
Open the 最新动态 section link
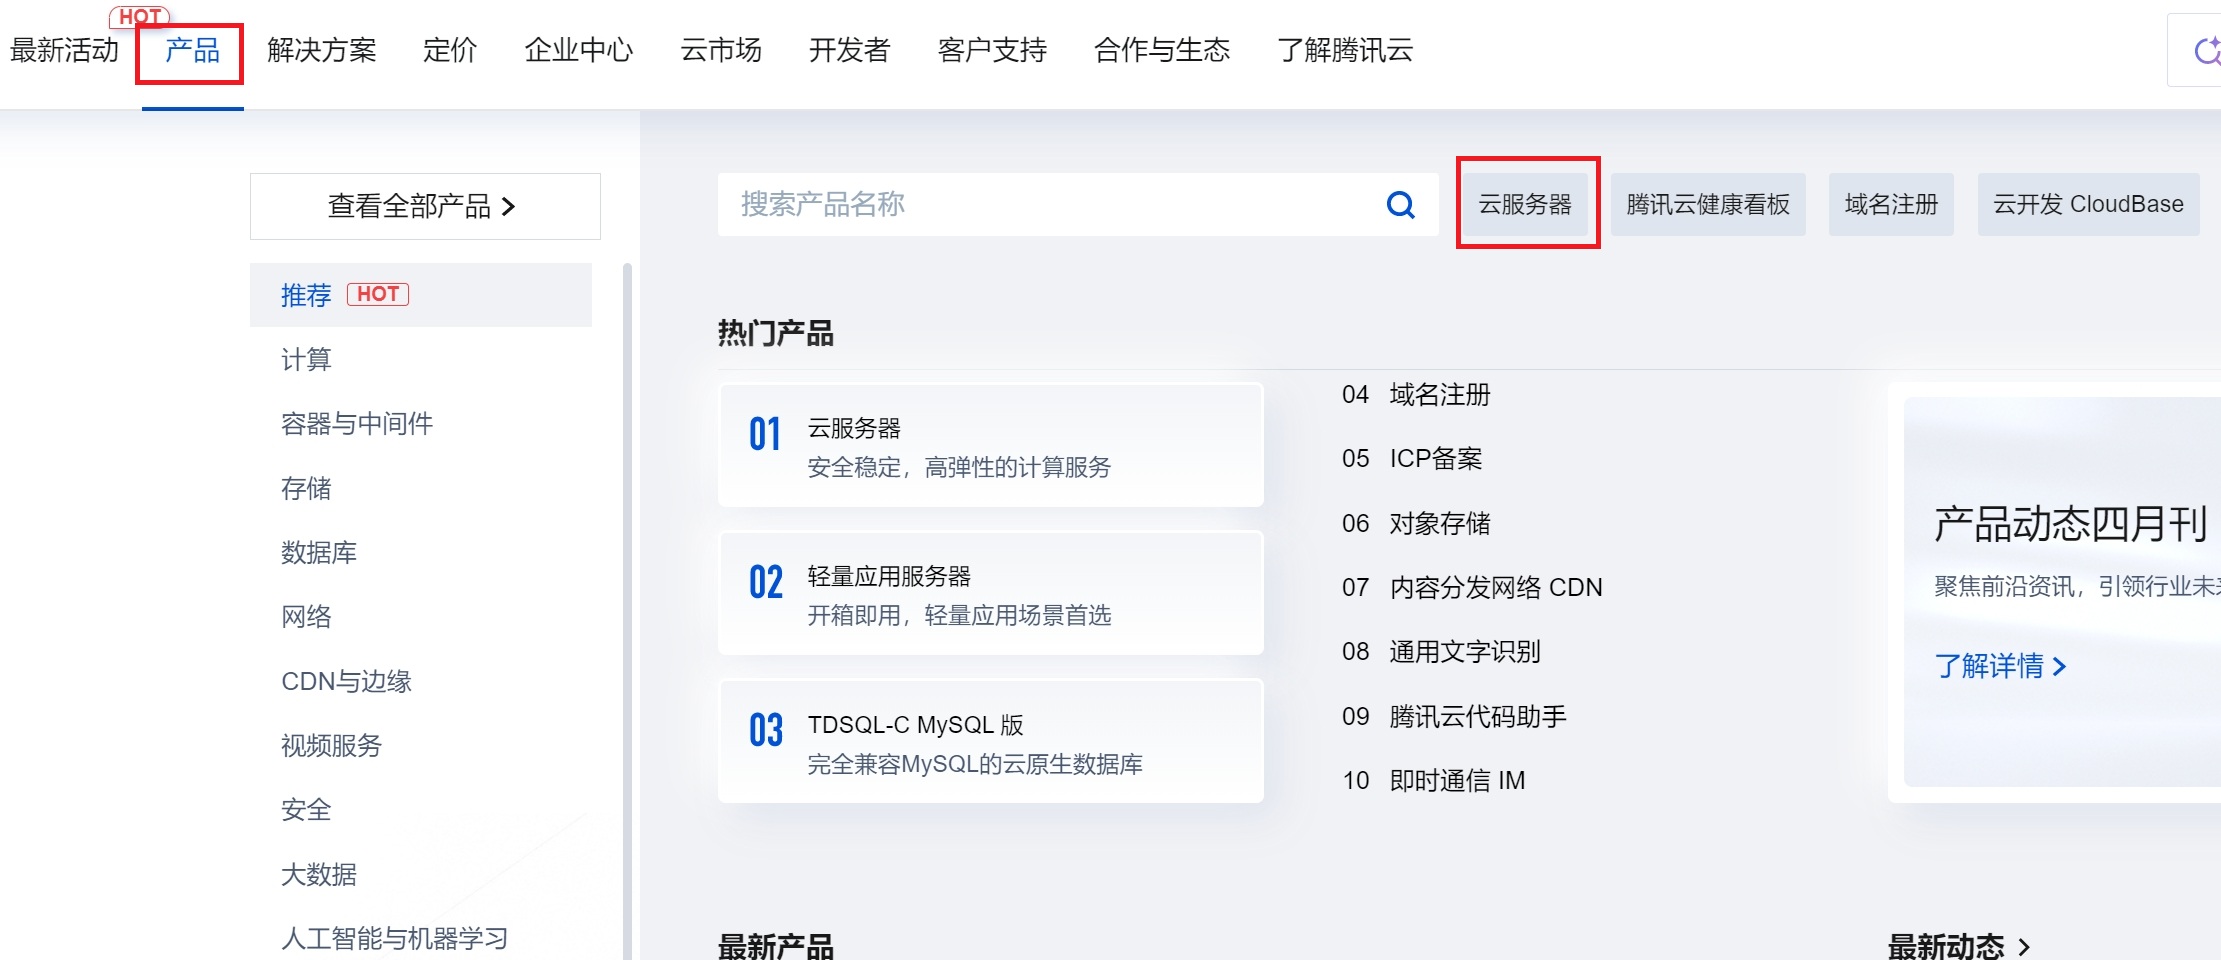(x=1958, y=946)
